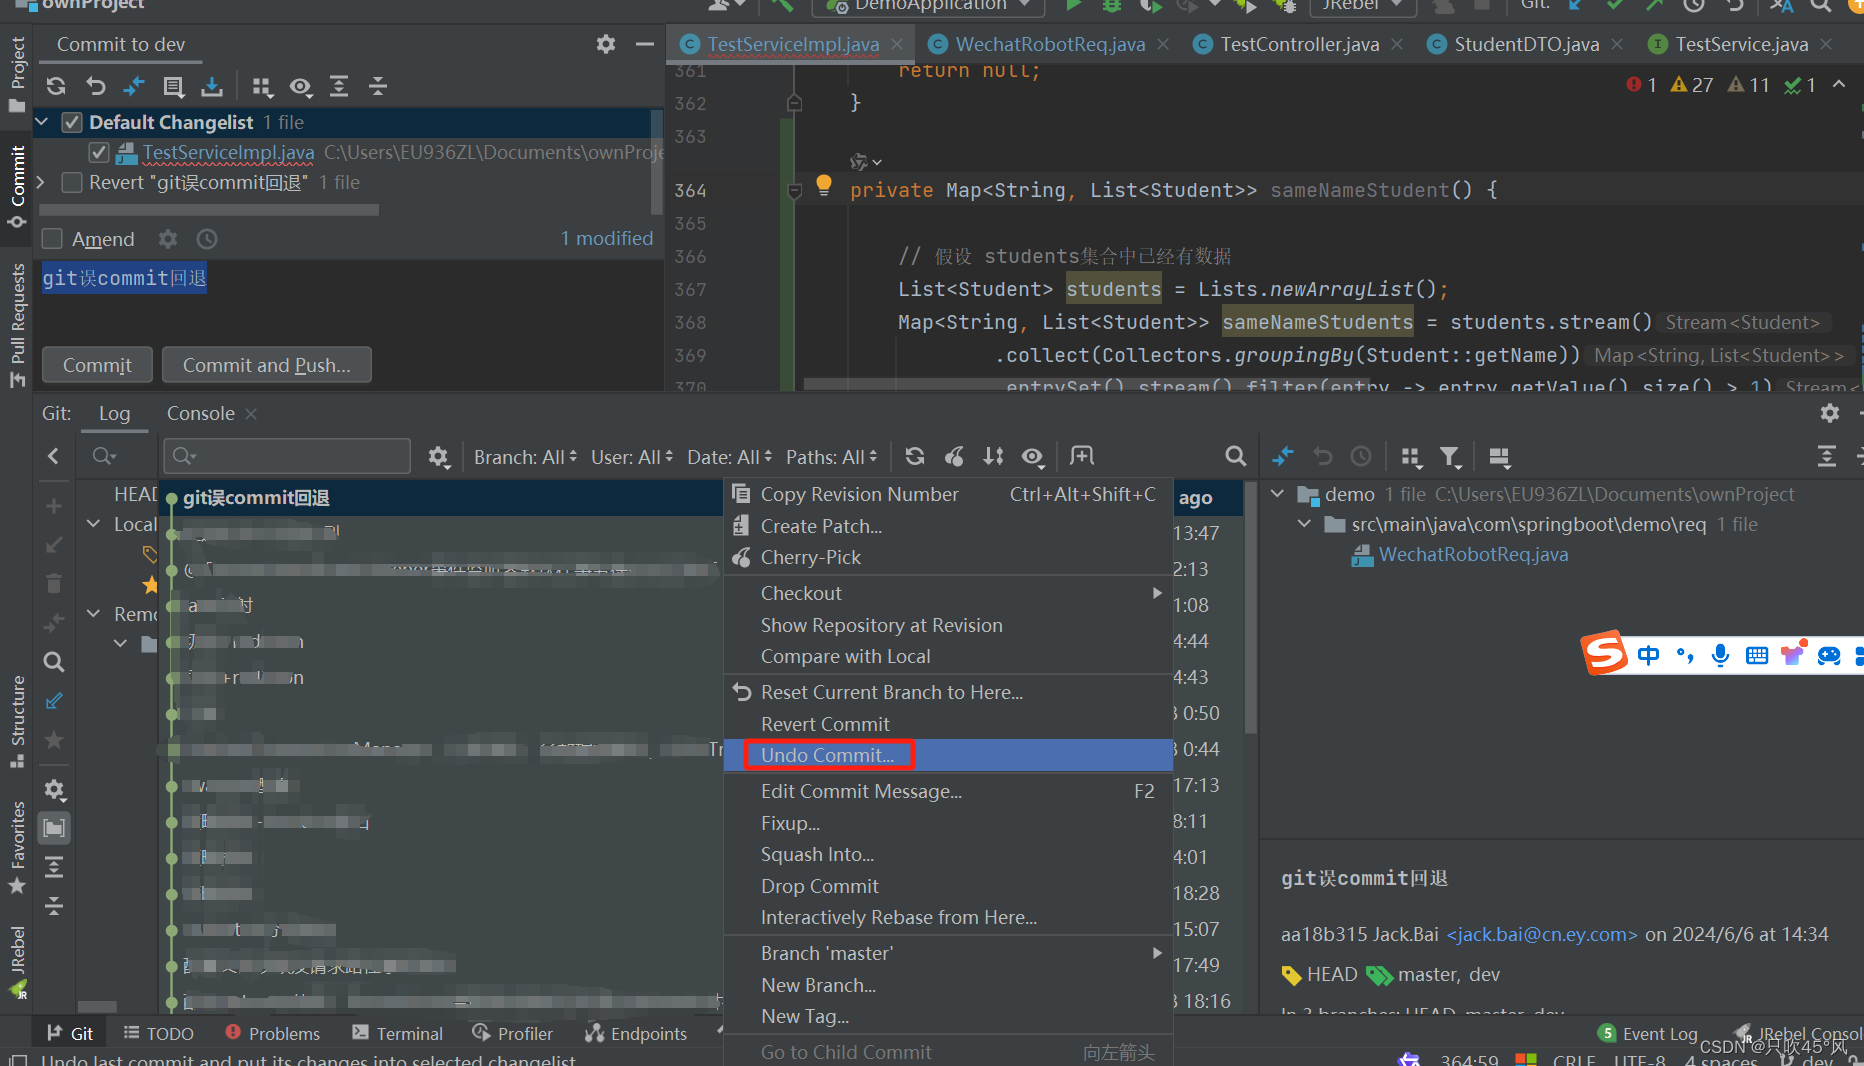Click Go to Hash/Branch/Tag search icon
Image resolution: width=1864 pixels, height=1066 pixels.
pos(1236,456)
